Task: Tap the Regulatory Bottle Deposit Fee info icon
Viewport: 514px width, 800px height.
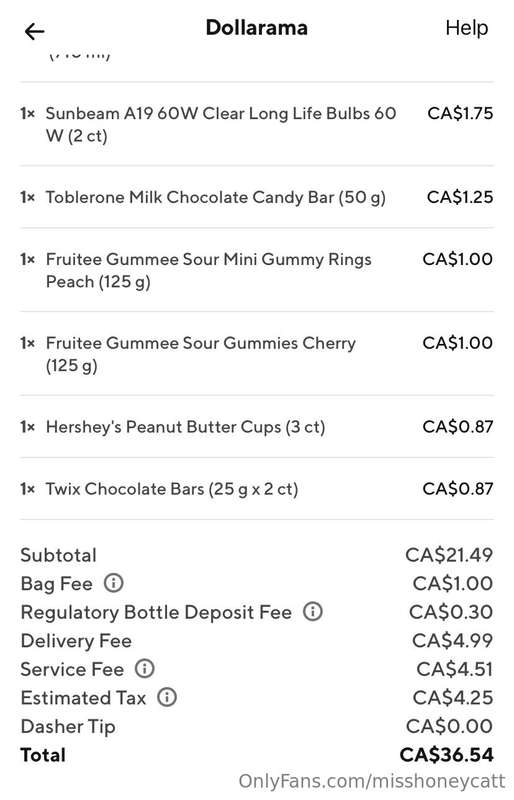Action: [x=312, y=611]
